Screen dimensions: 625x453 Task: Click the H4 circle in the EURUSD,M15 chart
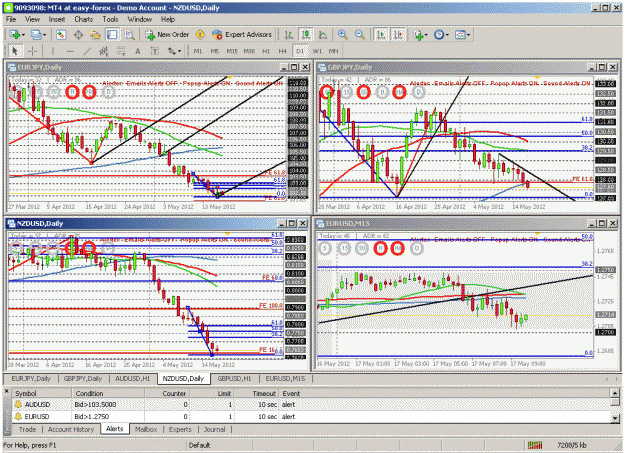tap(397, 248)
